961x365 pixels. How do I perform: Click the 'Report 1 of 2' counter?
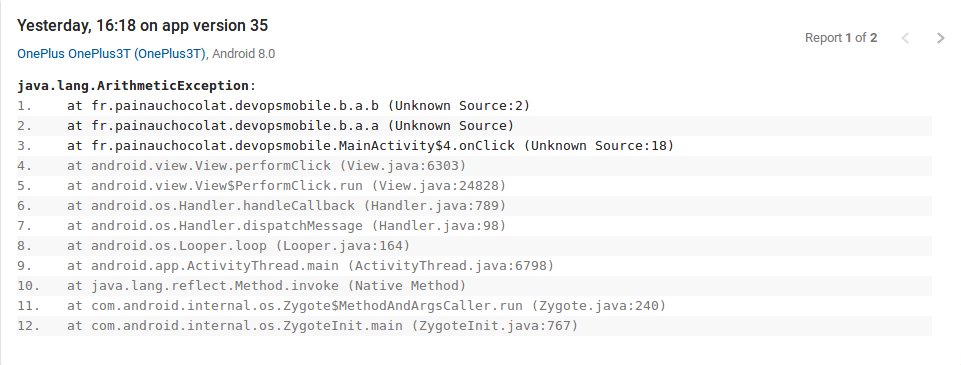(x=841, y=38)
